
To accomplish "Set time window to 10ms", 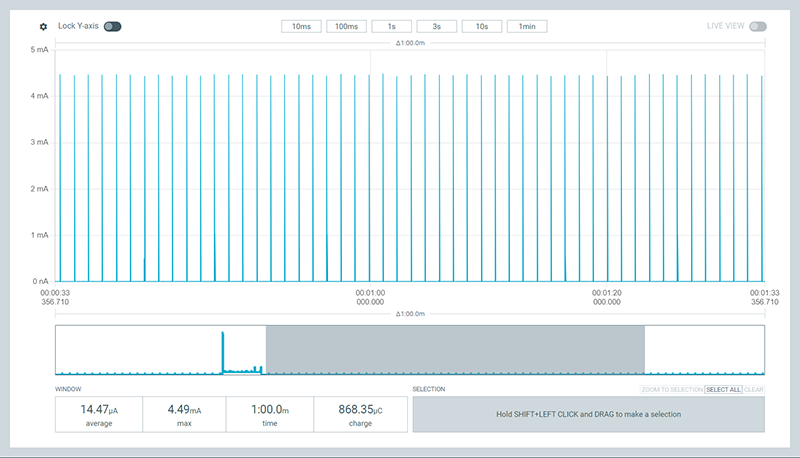I will pyautogui.click(x=302, y=27).
